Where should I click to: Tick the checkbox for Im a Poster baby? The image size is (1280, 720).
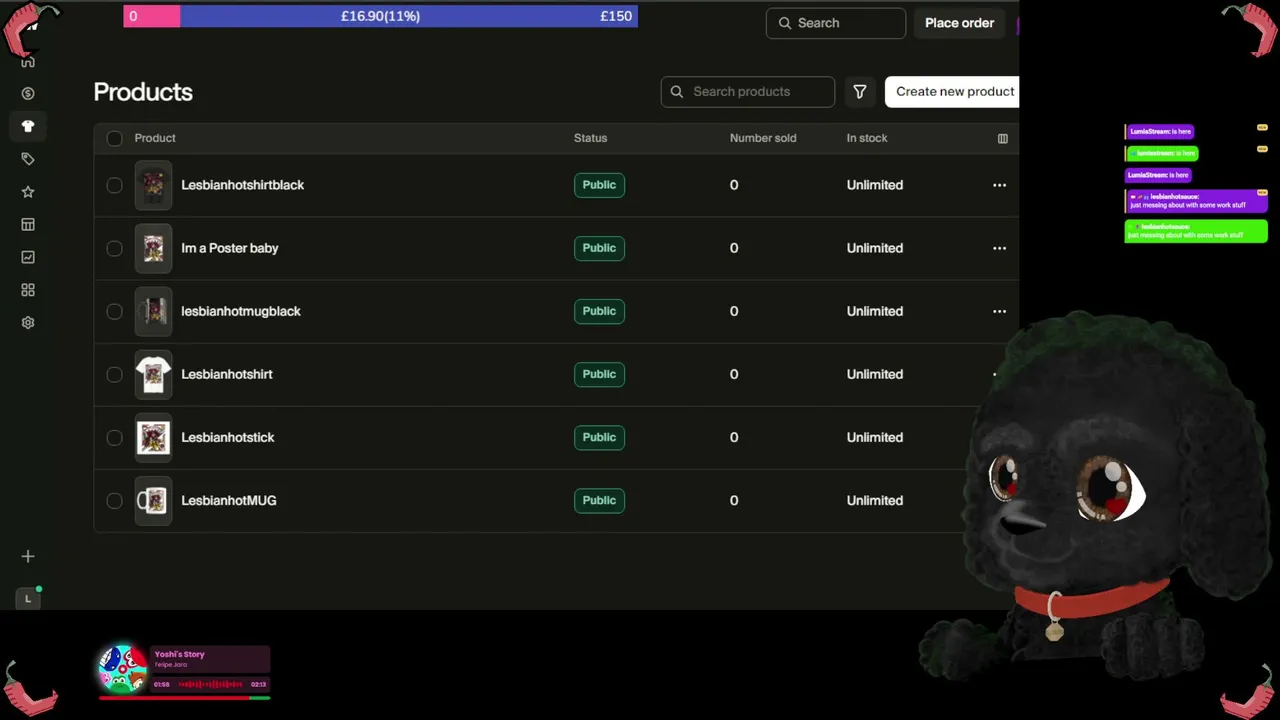pos(114,248)
